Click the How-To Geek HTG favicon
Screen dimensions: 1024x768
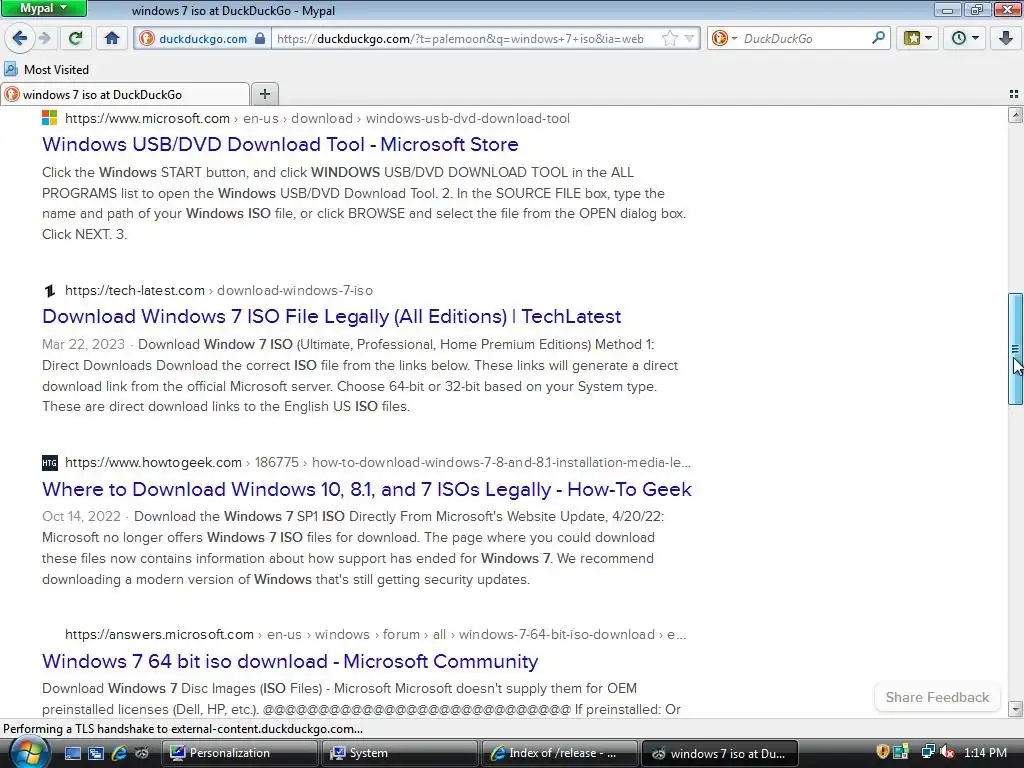point(50,462)
